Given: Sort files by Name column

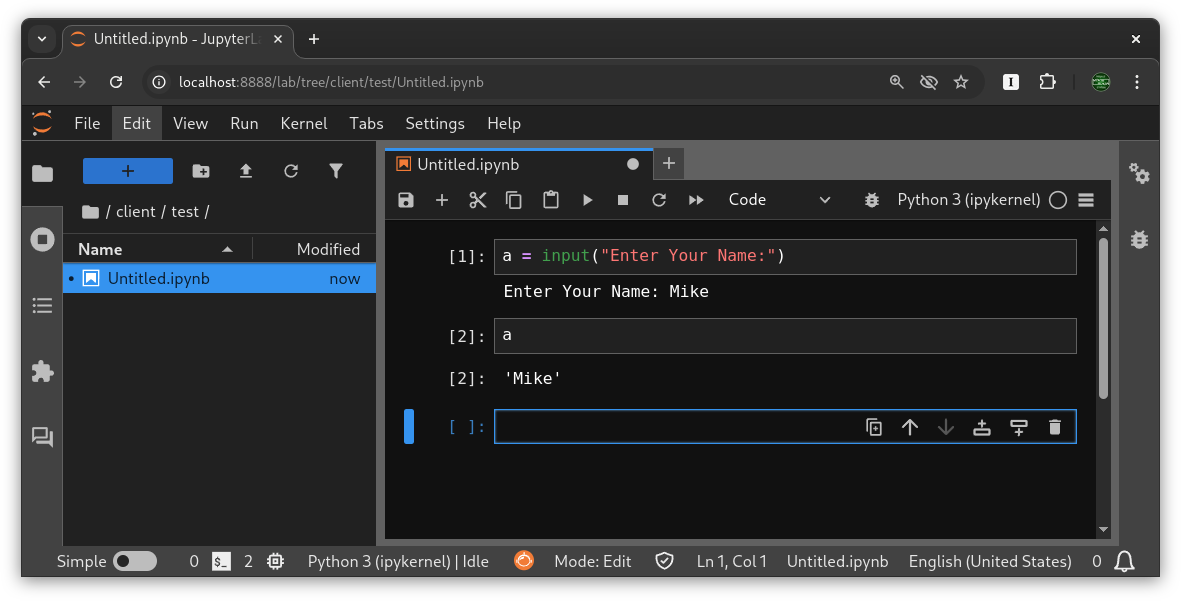Looking at the screenshot, I should pos(157,249).
